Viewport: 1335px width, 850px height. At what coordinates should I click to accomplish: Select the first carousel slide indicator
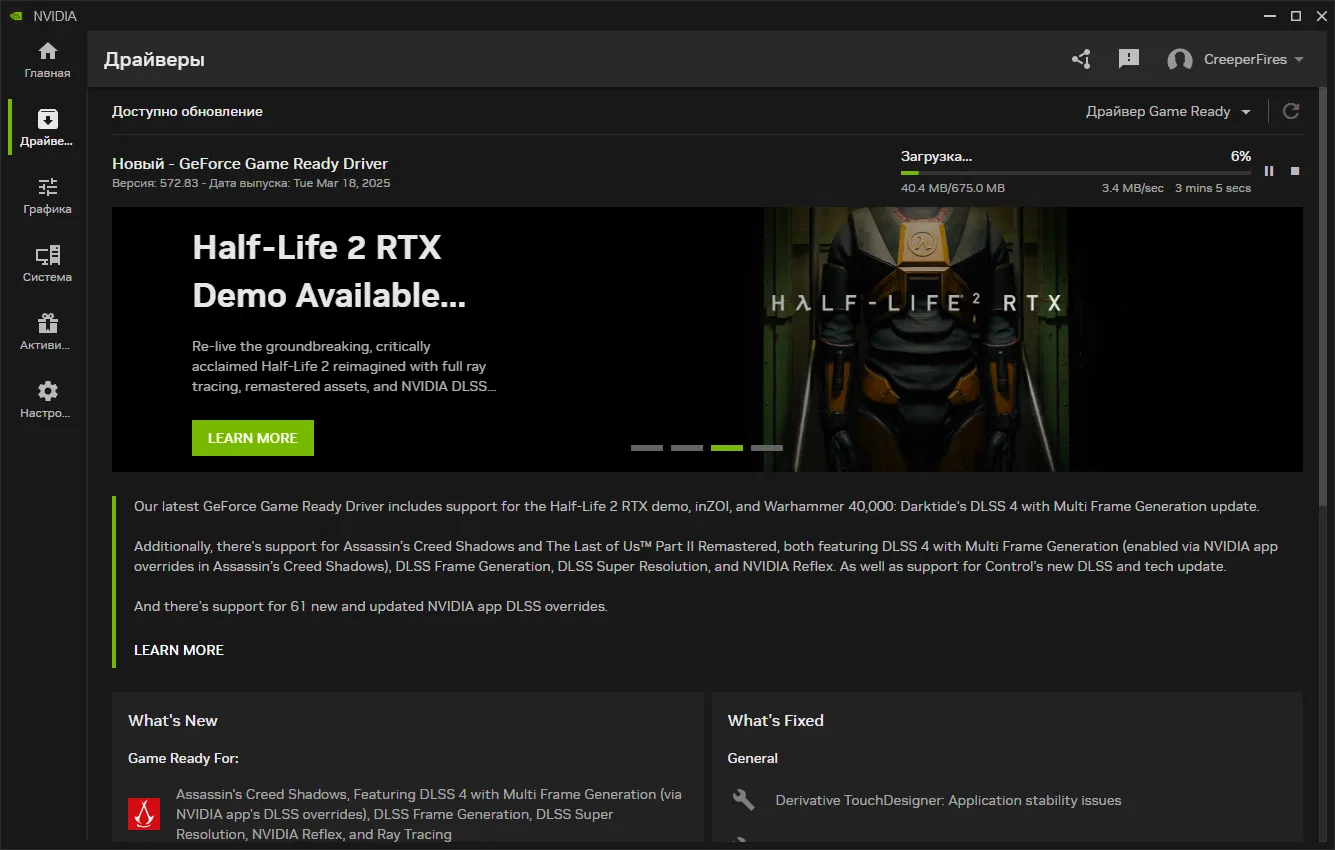tap(647, 448)
